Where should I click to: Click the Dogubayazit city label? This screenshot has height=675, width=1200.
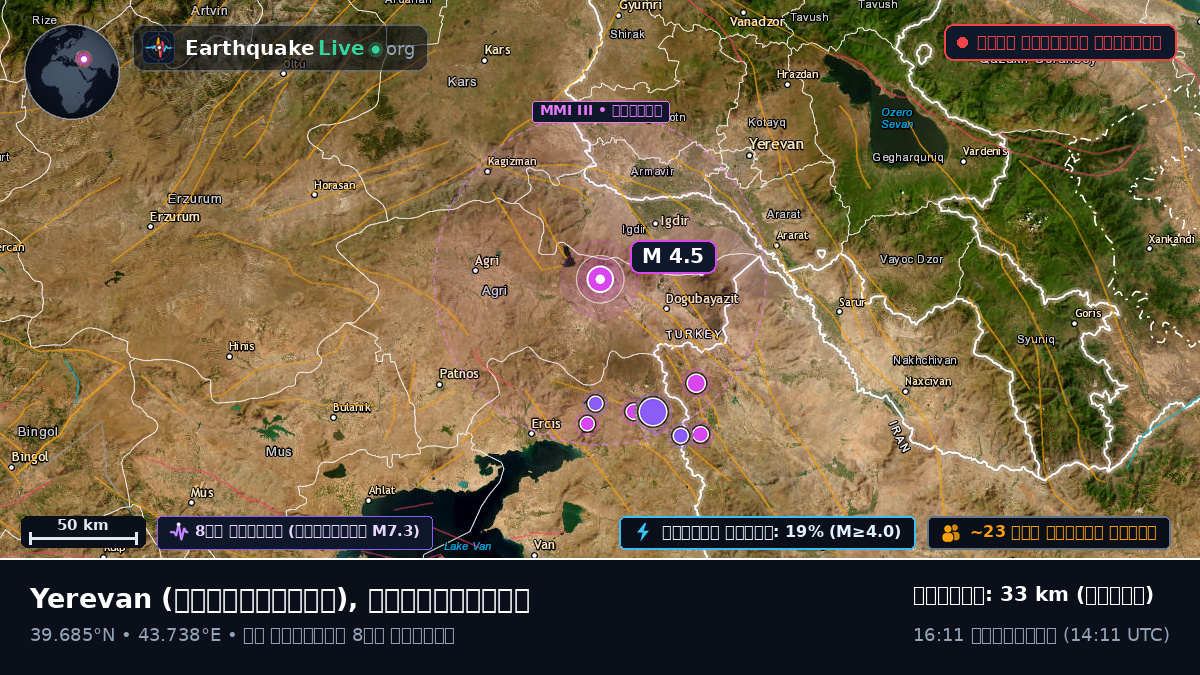point(702,298)
